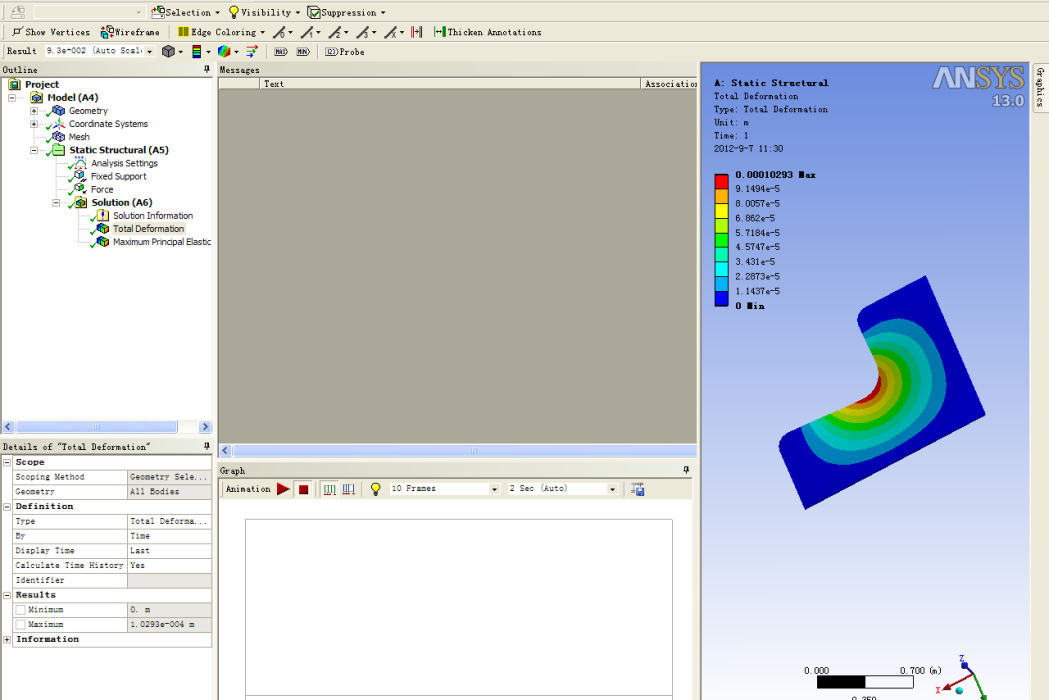Collapse the Results section in Details

click(x=7, y=595)
